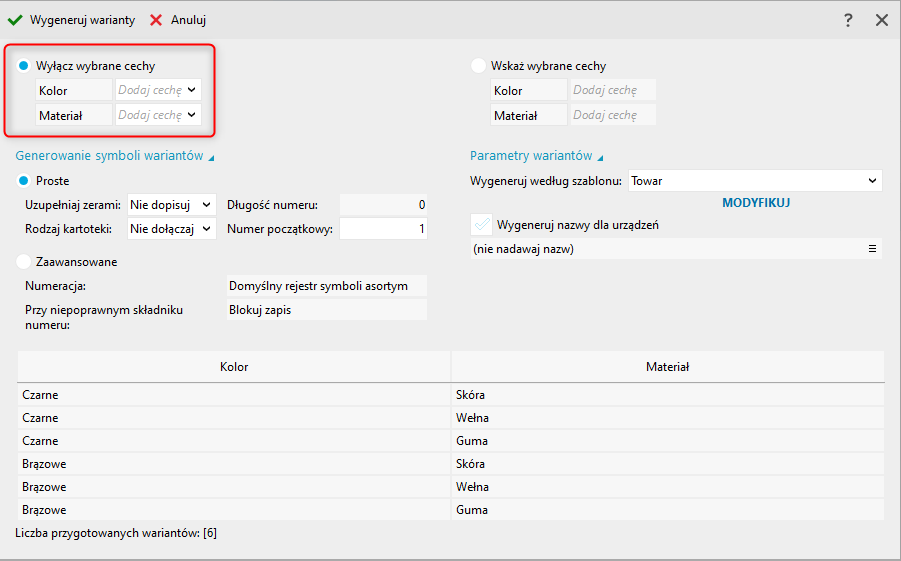The image size is (901, 561).
Task: Click the red X Anuluj icon
Action: [156, 20]
